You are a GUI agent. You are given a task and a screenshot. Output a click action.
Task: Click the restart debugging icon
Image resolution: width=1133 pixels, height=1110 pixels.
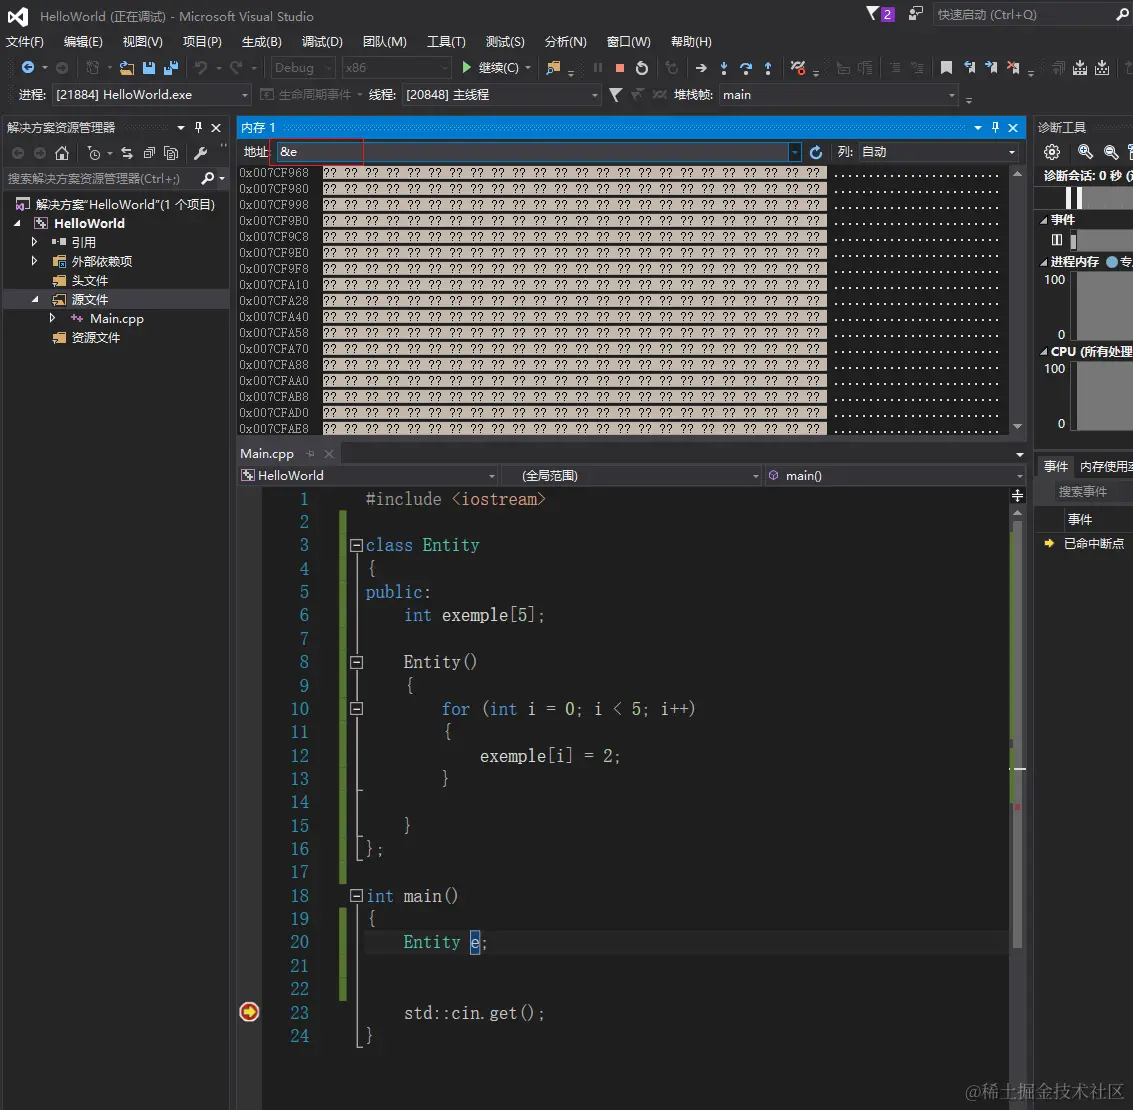pos(642,68)
